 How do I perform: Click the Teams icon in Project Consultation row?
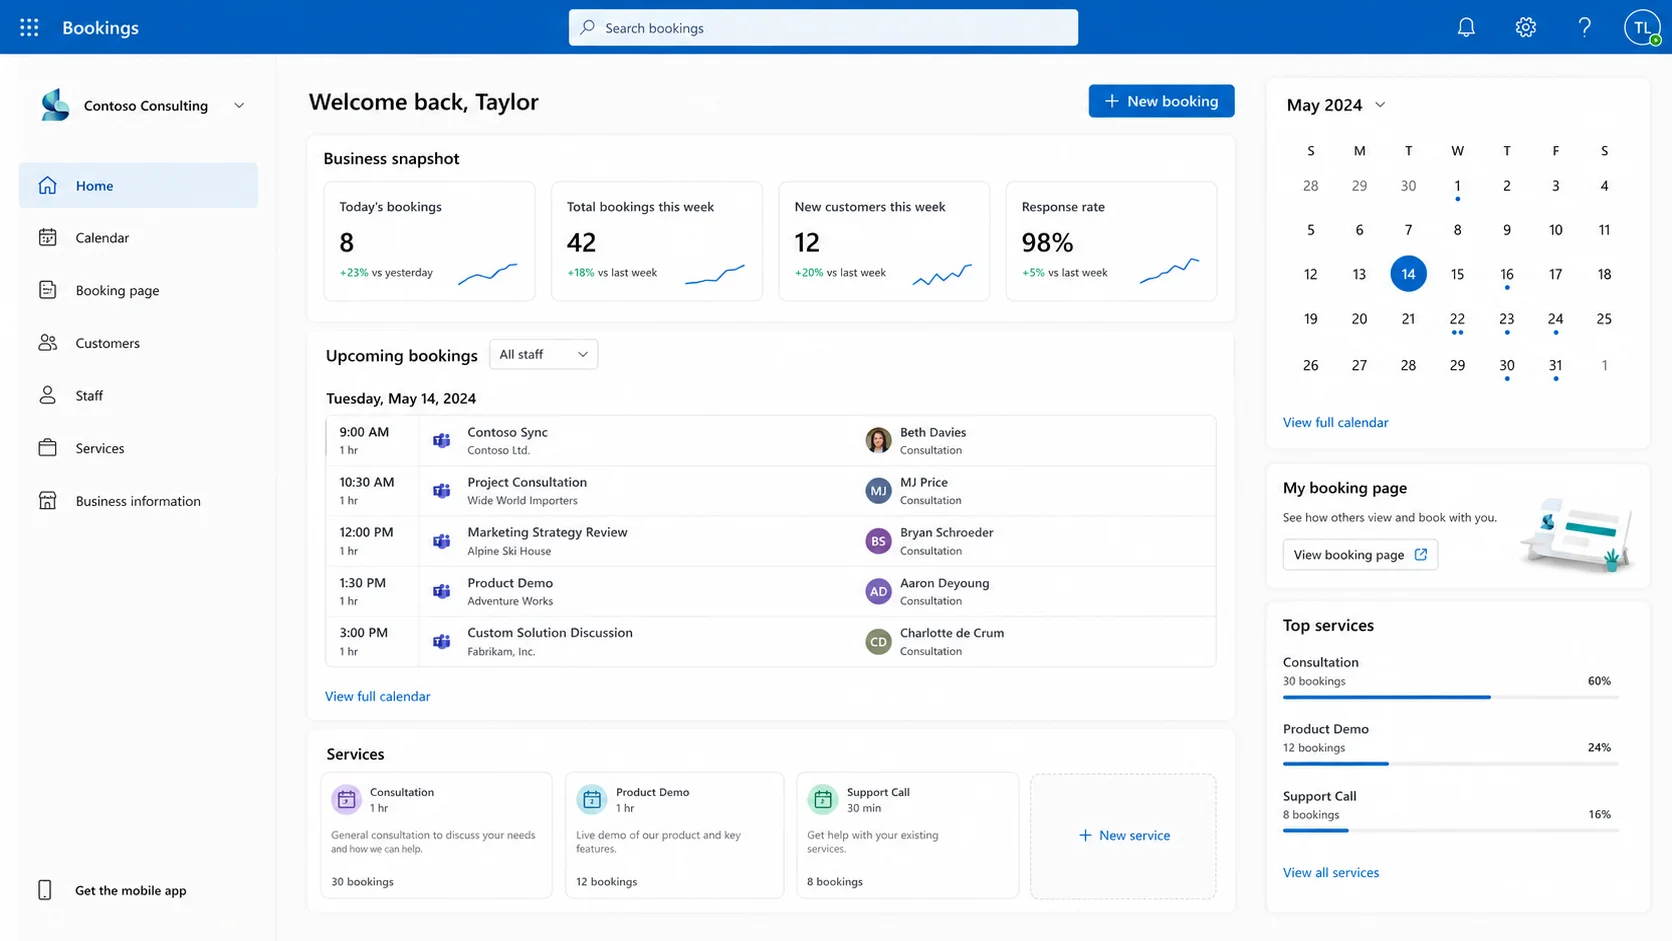click(441, 490)
